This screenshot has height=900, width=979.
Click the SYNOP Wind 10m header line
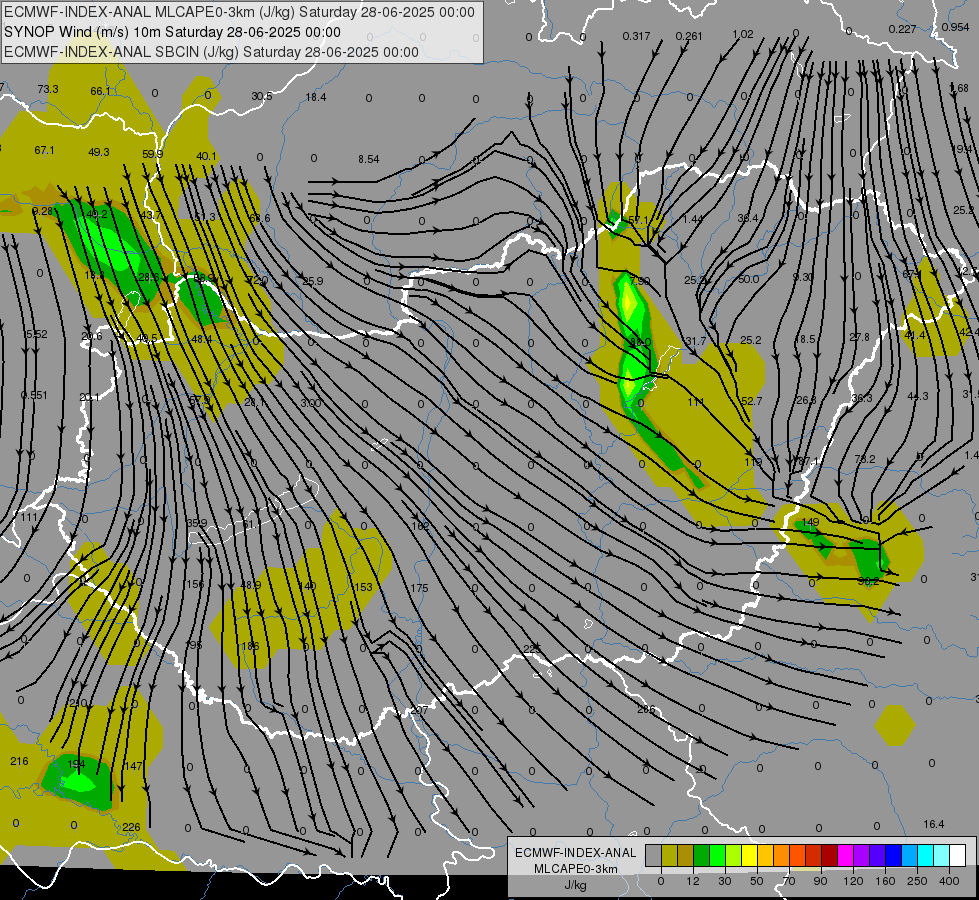pos(172,32)
